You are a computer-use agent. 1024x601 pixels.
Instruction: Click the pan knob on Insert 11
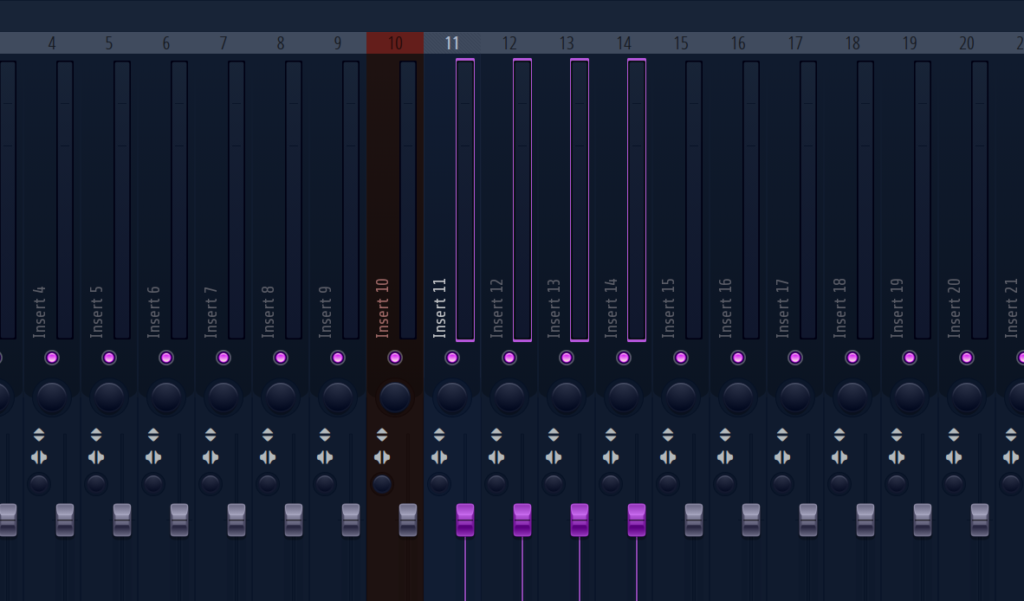[451, 395]
